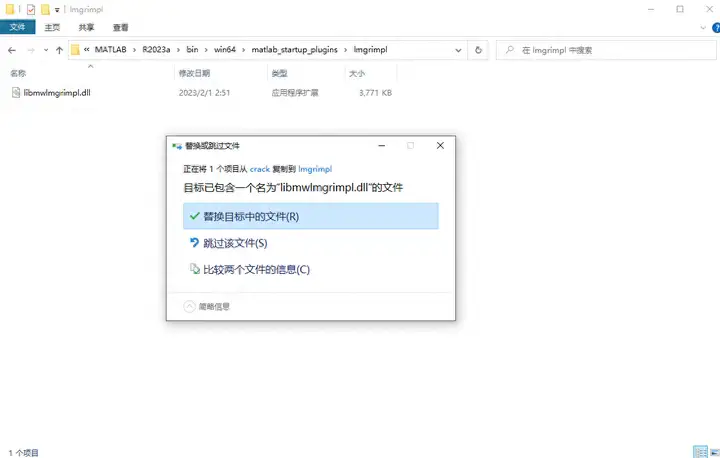The image size is (720, 458).
Task: Refresh the lmgrimpl folder view
Action: coord(478,50)
